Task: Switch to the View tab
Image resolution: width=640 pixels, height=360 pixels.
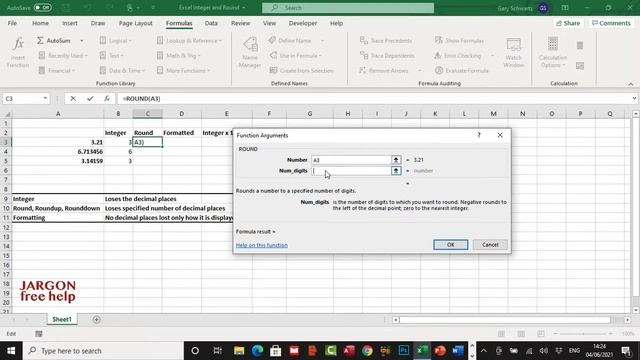Action: coord(269,23)
